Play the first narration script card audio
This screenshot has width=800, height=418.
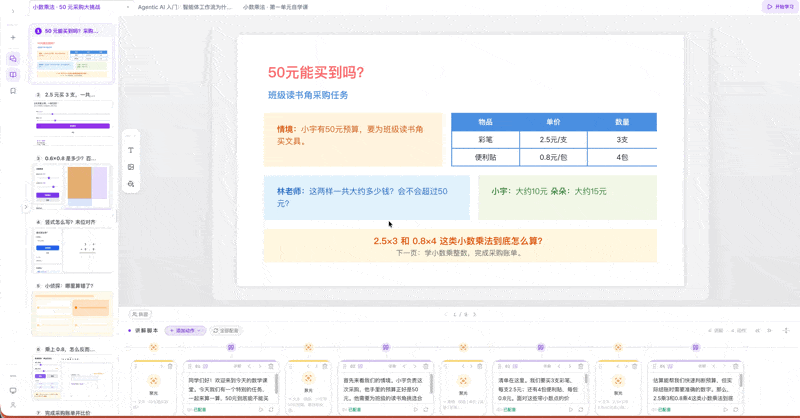tap(261, 409)
